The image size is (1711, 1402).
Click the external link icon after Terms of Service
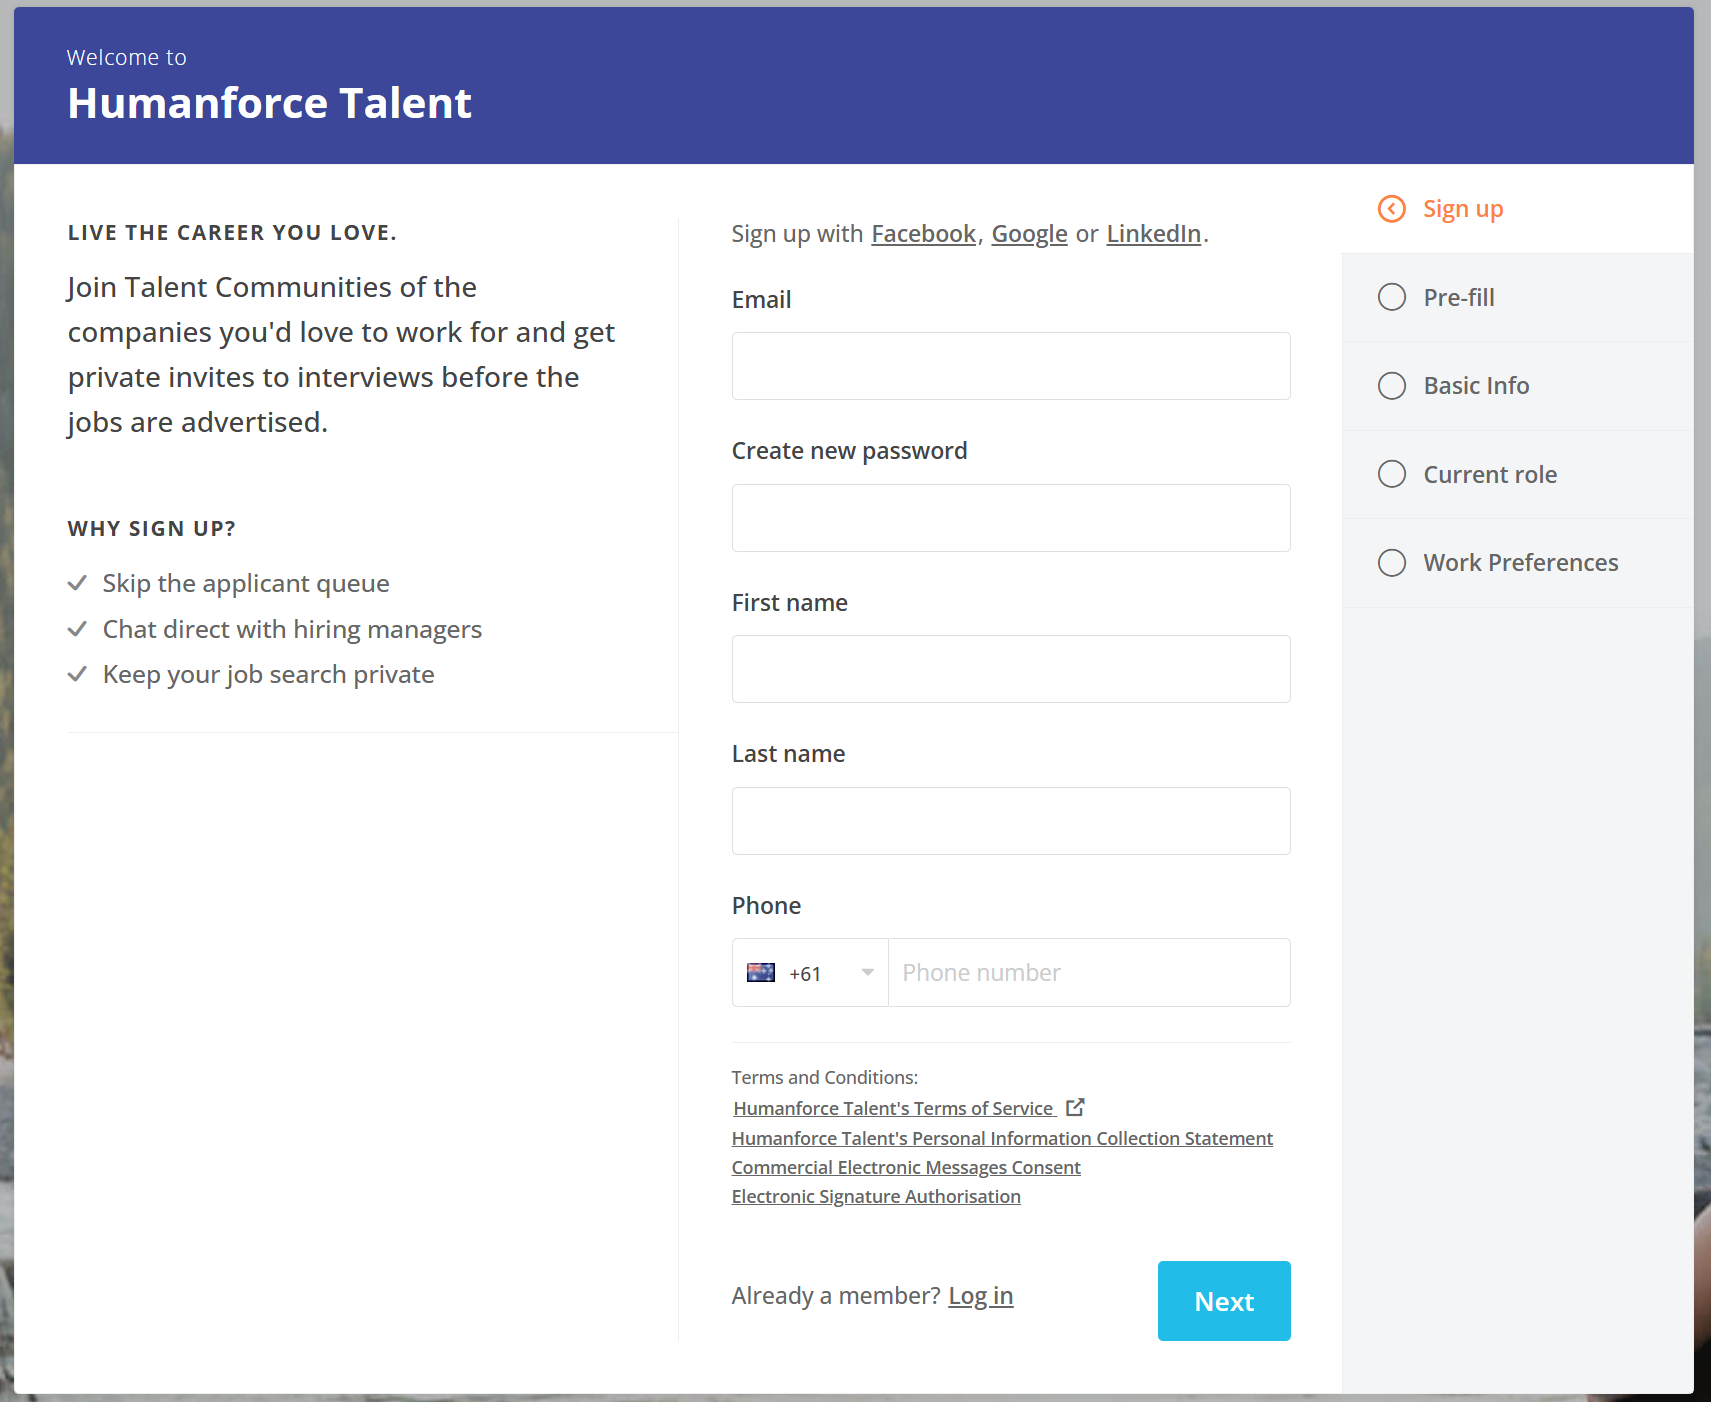click(x=1075, y=1107)
